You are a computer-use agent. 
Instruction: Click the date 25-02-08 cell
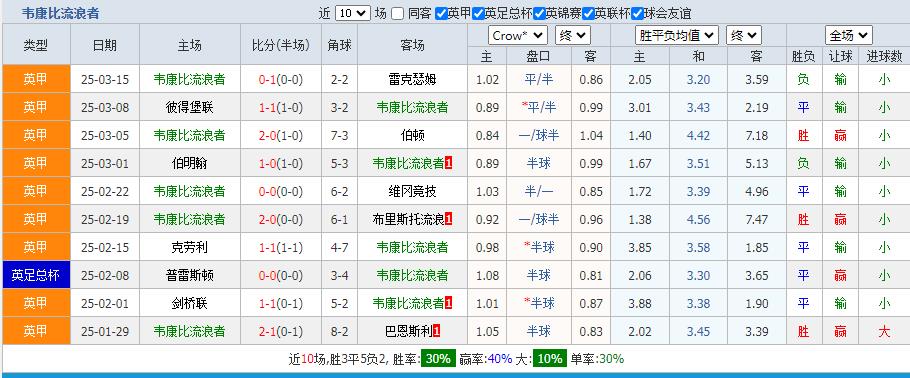tap(104, 275)
